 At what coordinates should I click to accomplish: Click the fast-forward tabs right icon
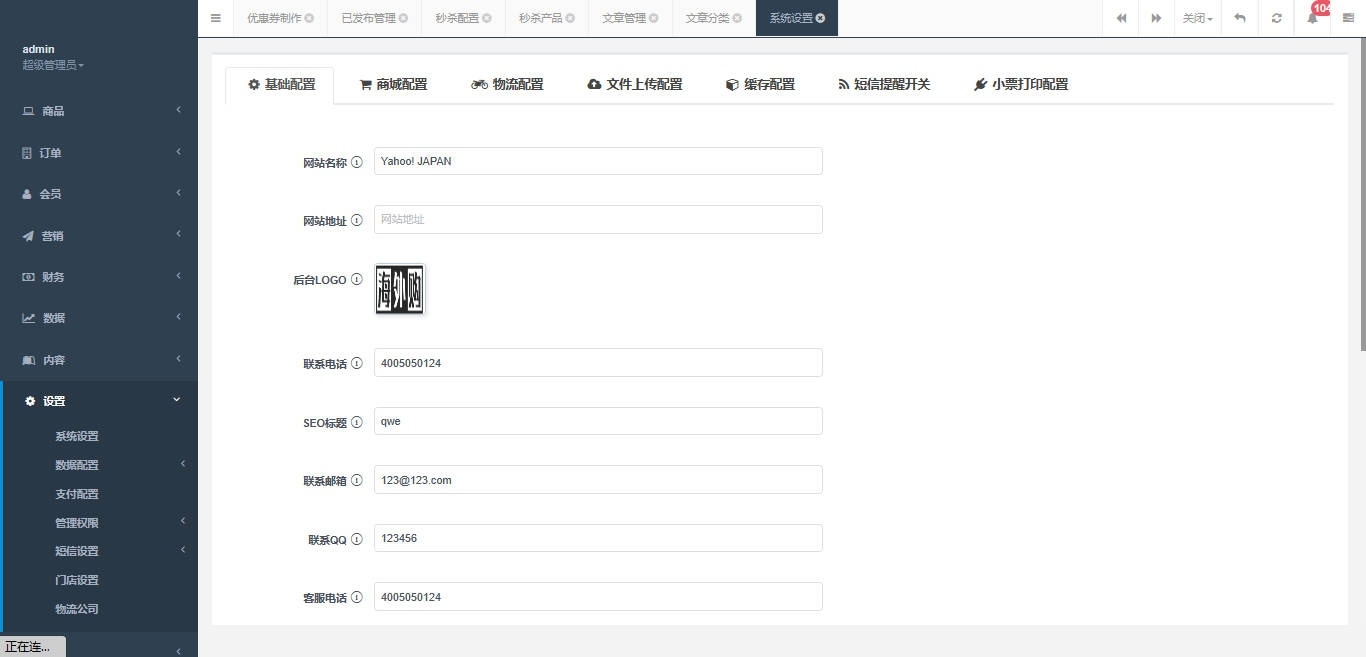[x=1157, y=18]
